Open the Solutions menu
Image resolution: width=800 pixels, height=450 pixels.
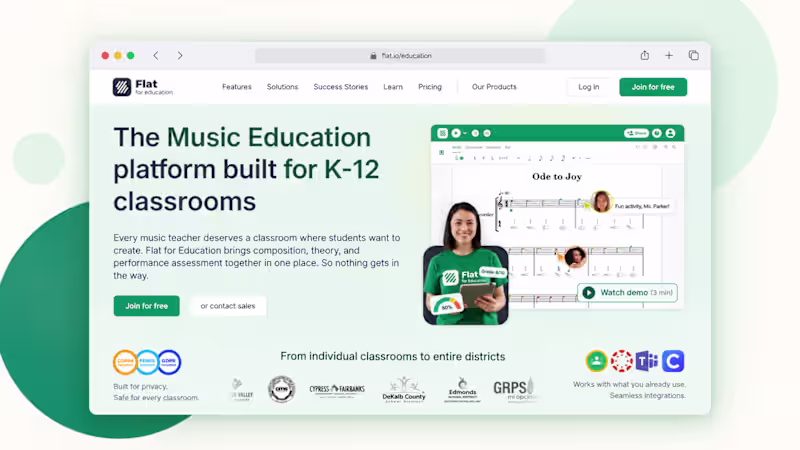point(282,87)
